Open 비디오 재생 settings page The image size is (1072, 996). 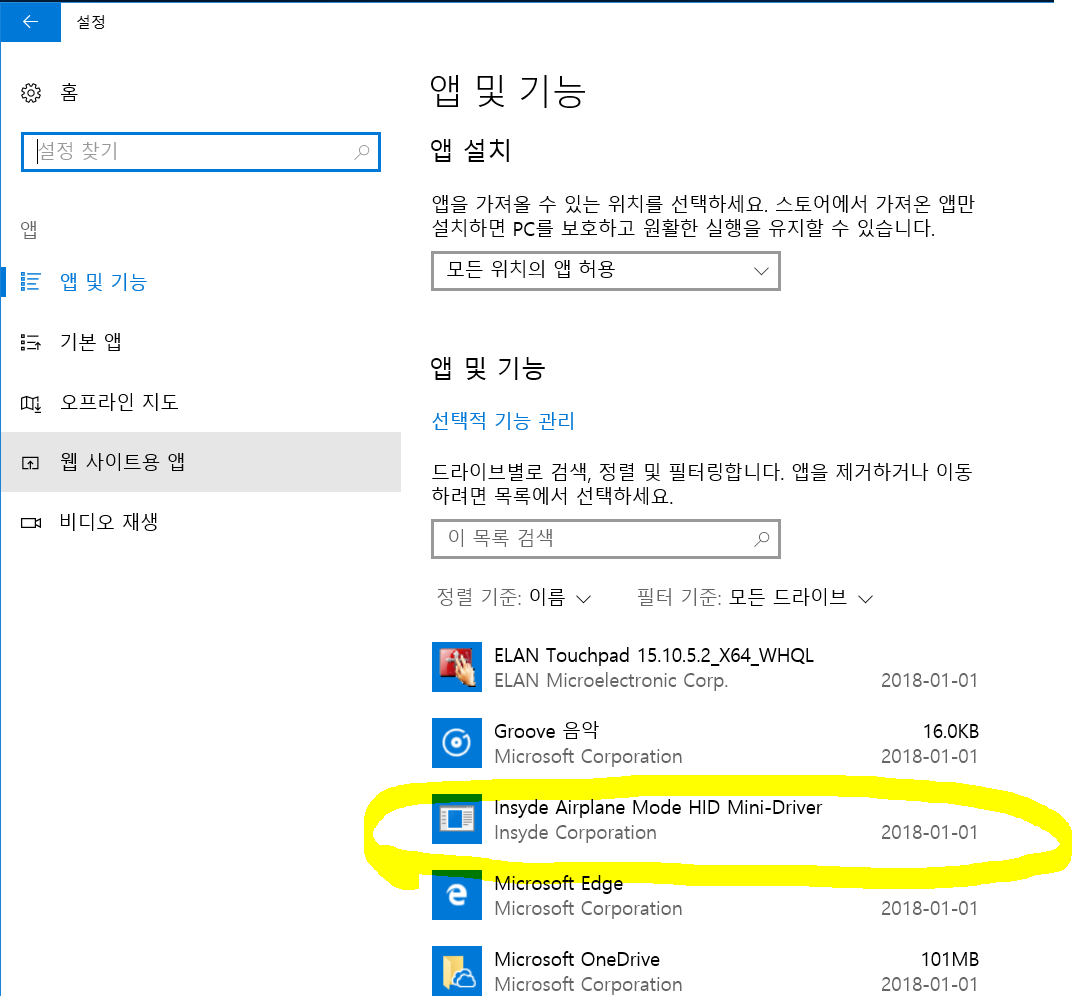[201, 523]
